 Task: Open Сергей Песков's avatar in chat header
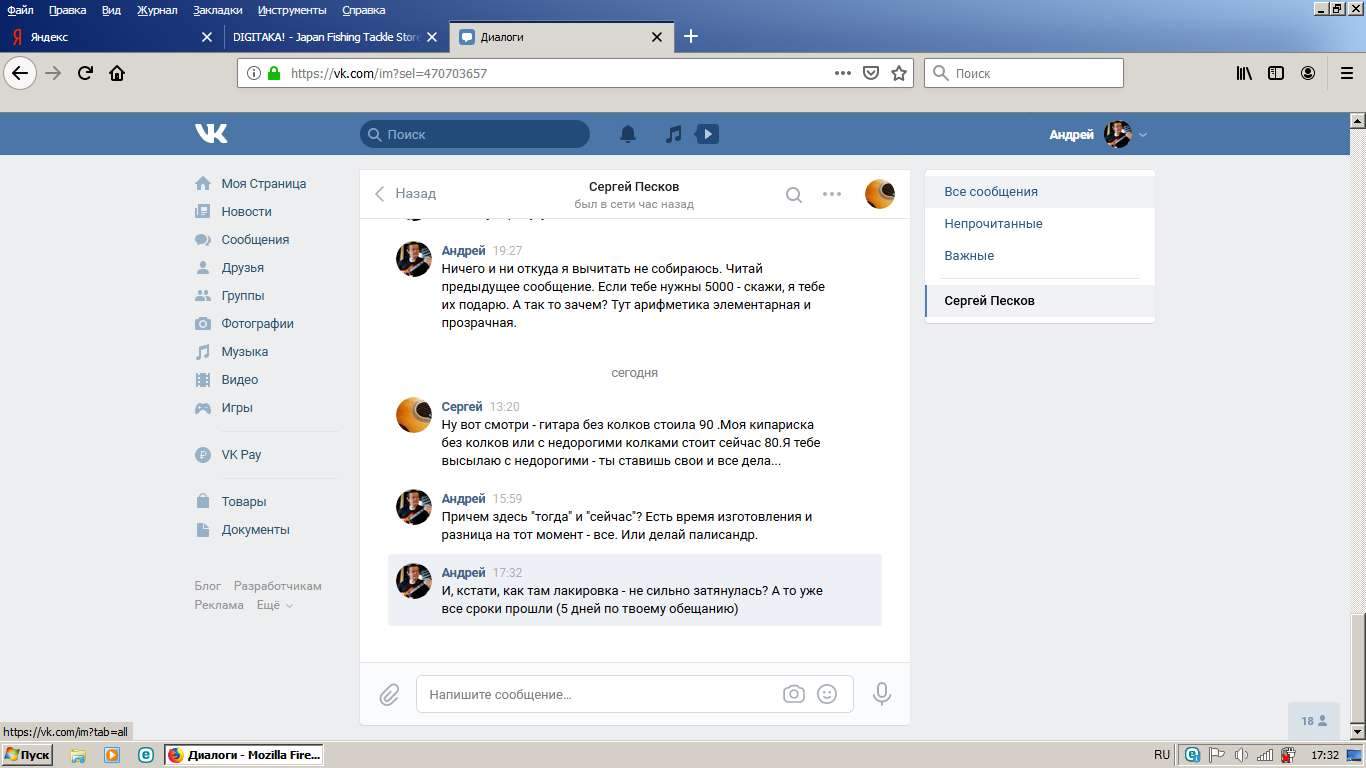880,194
